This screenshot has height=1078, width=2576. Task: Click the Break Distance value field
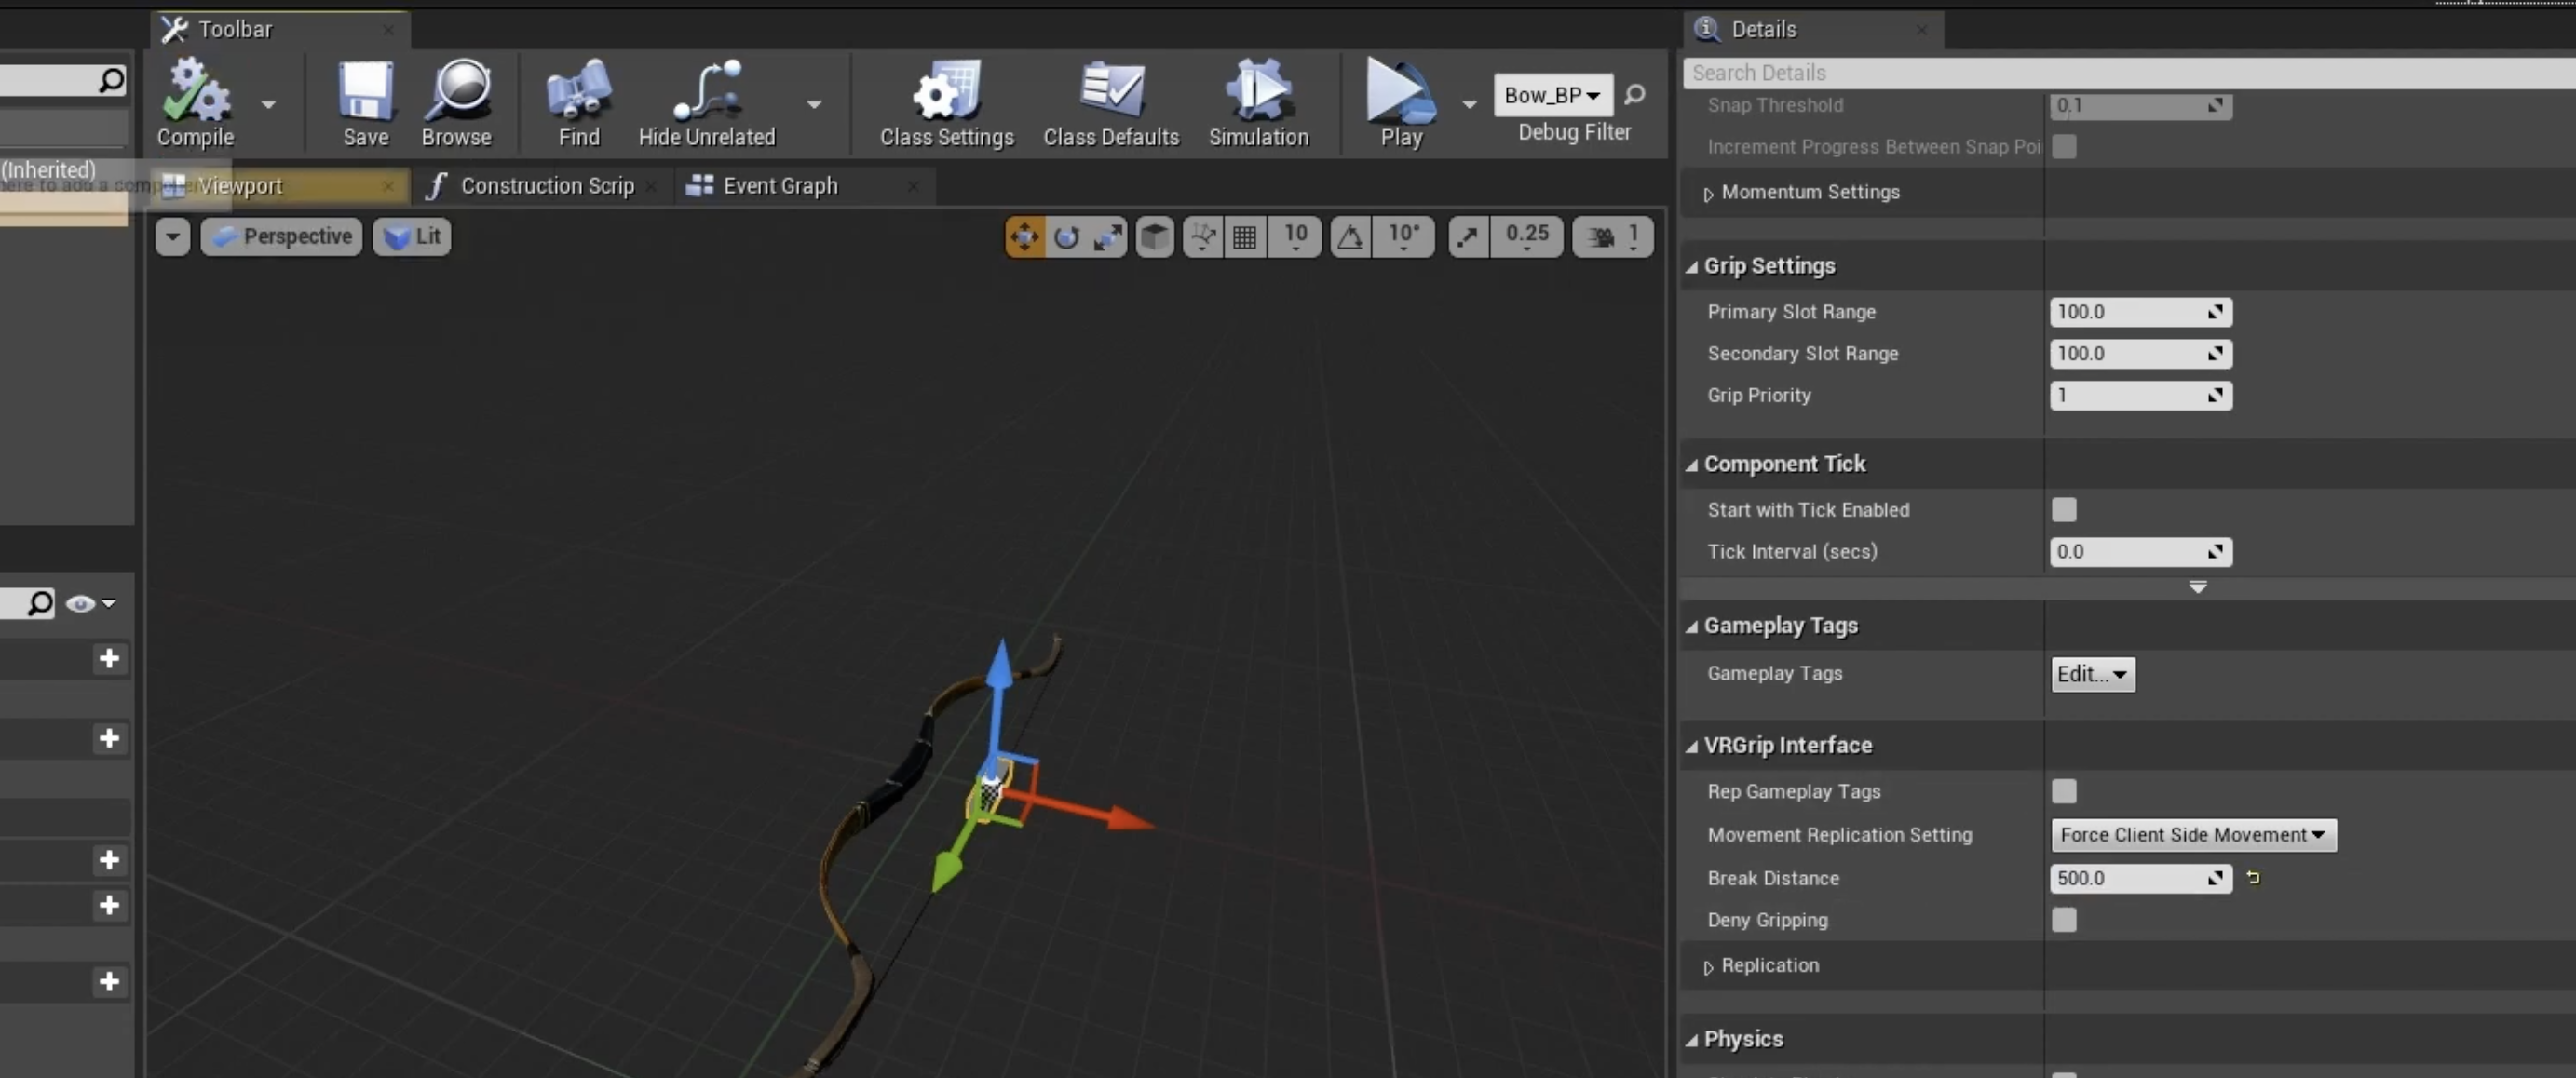click(x=2140, y=878)
